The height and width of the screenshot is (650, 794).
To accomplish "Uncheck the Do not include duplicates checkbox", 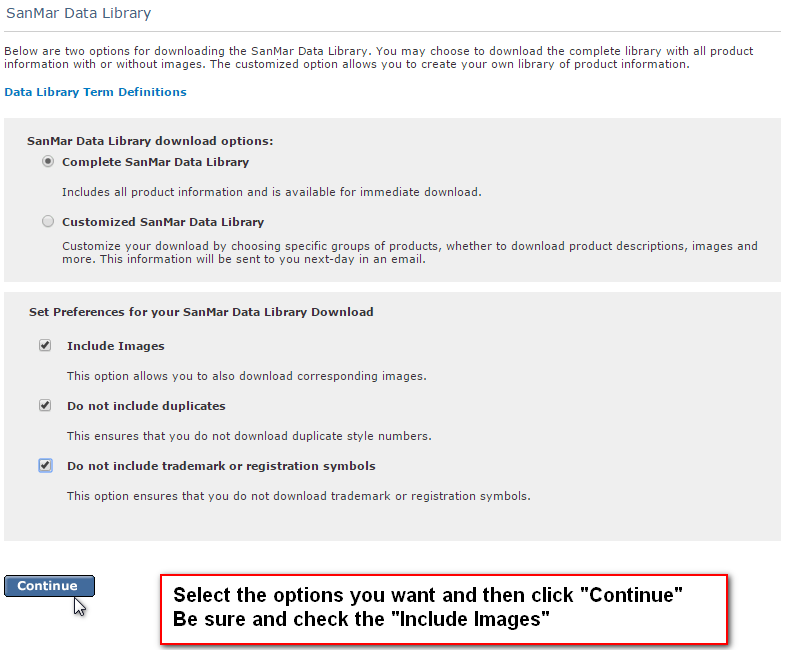I will coord(45,406).
